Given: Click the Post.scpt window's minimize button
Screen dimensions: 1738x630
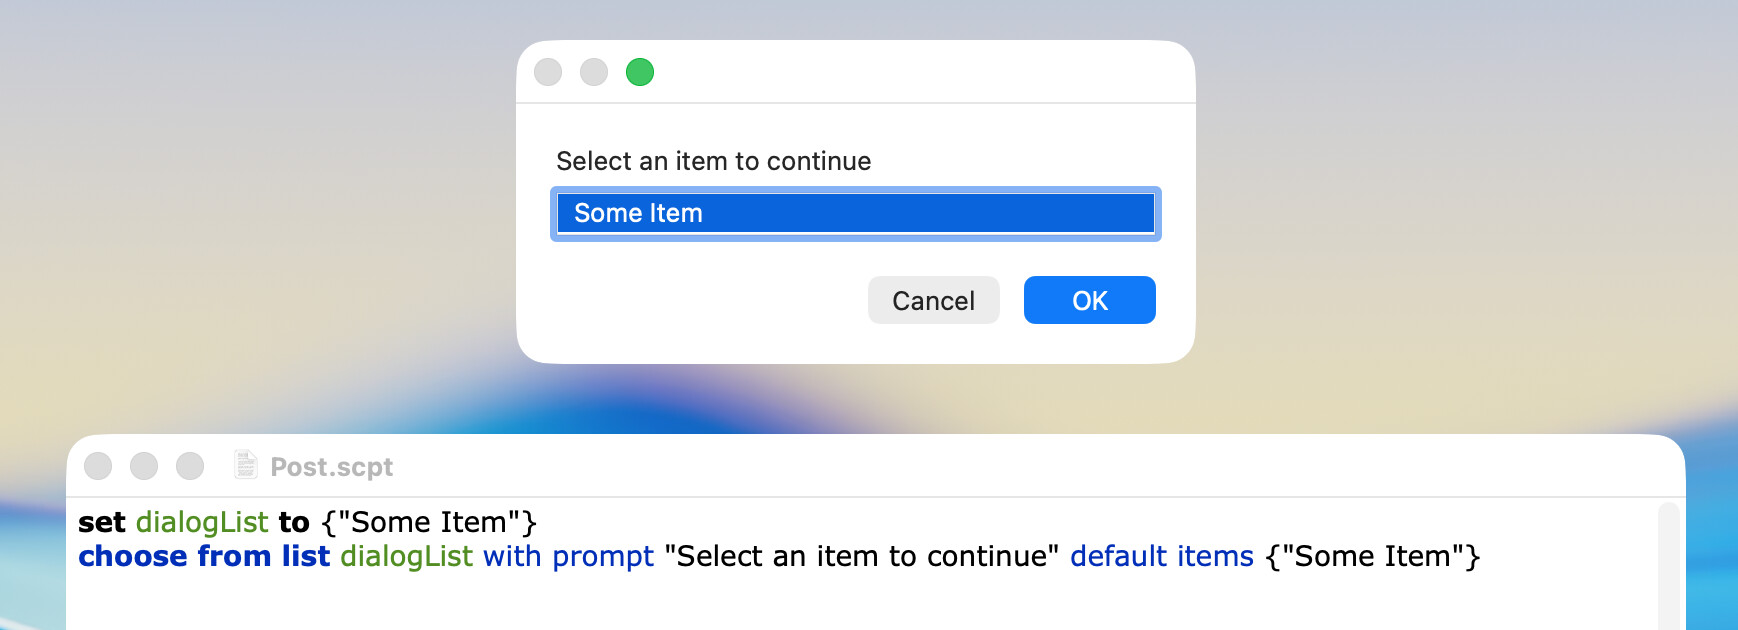Looking at the screenshot, I should tap(144, 466).
